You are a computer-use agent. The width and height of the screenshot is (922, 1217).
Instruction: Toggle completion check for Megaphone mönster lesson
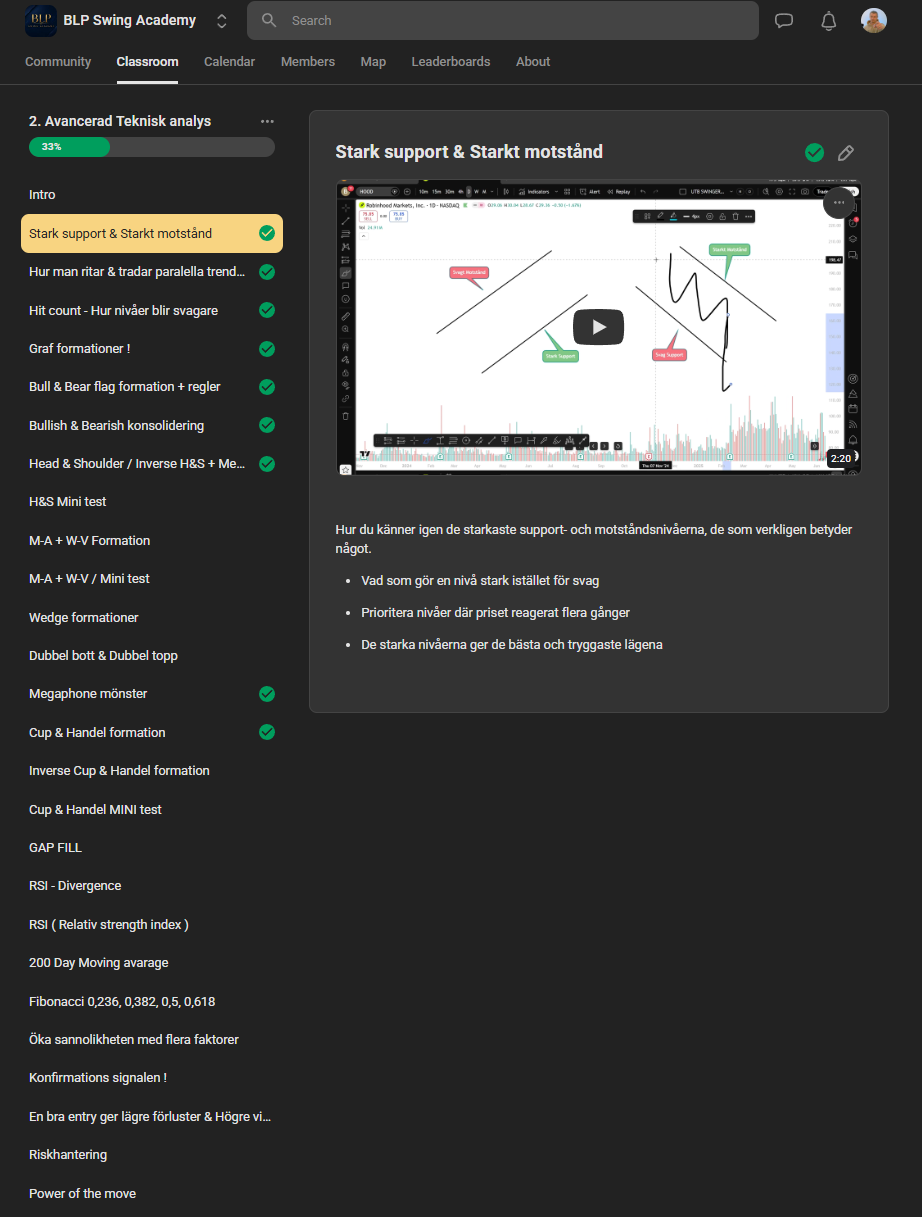pos(267,693)
